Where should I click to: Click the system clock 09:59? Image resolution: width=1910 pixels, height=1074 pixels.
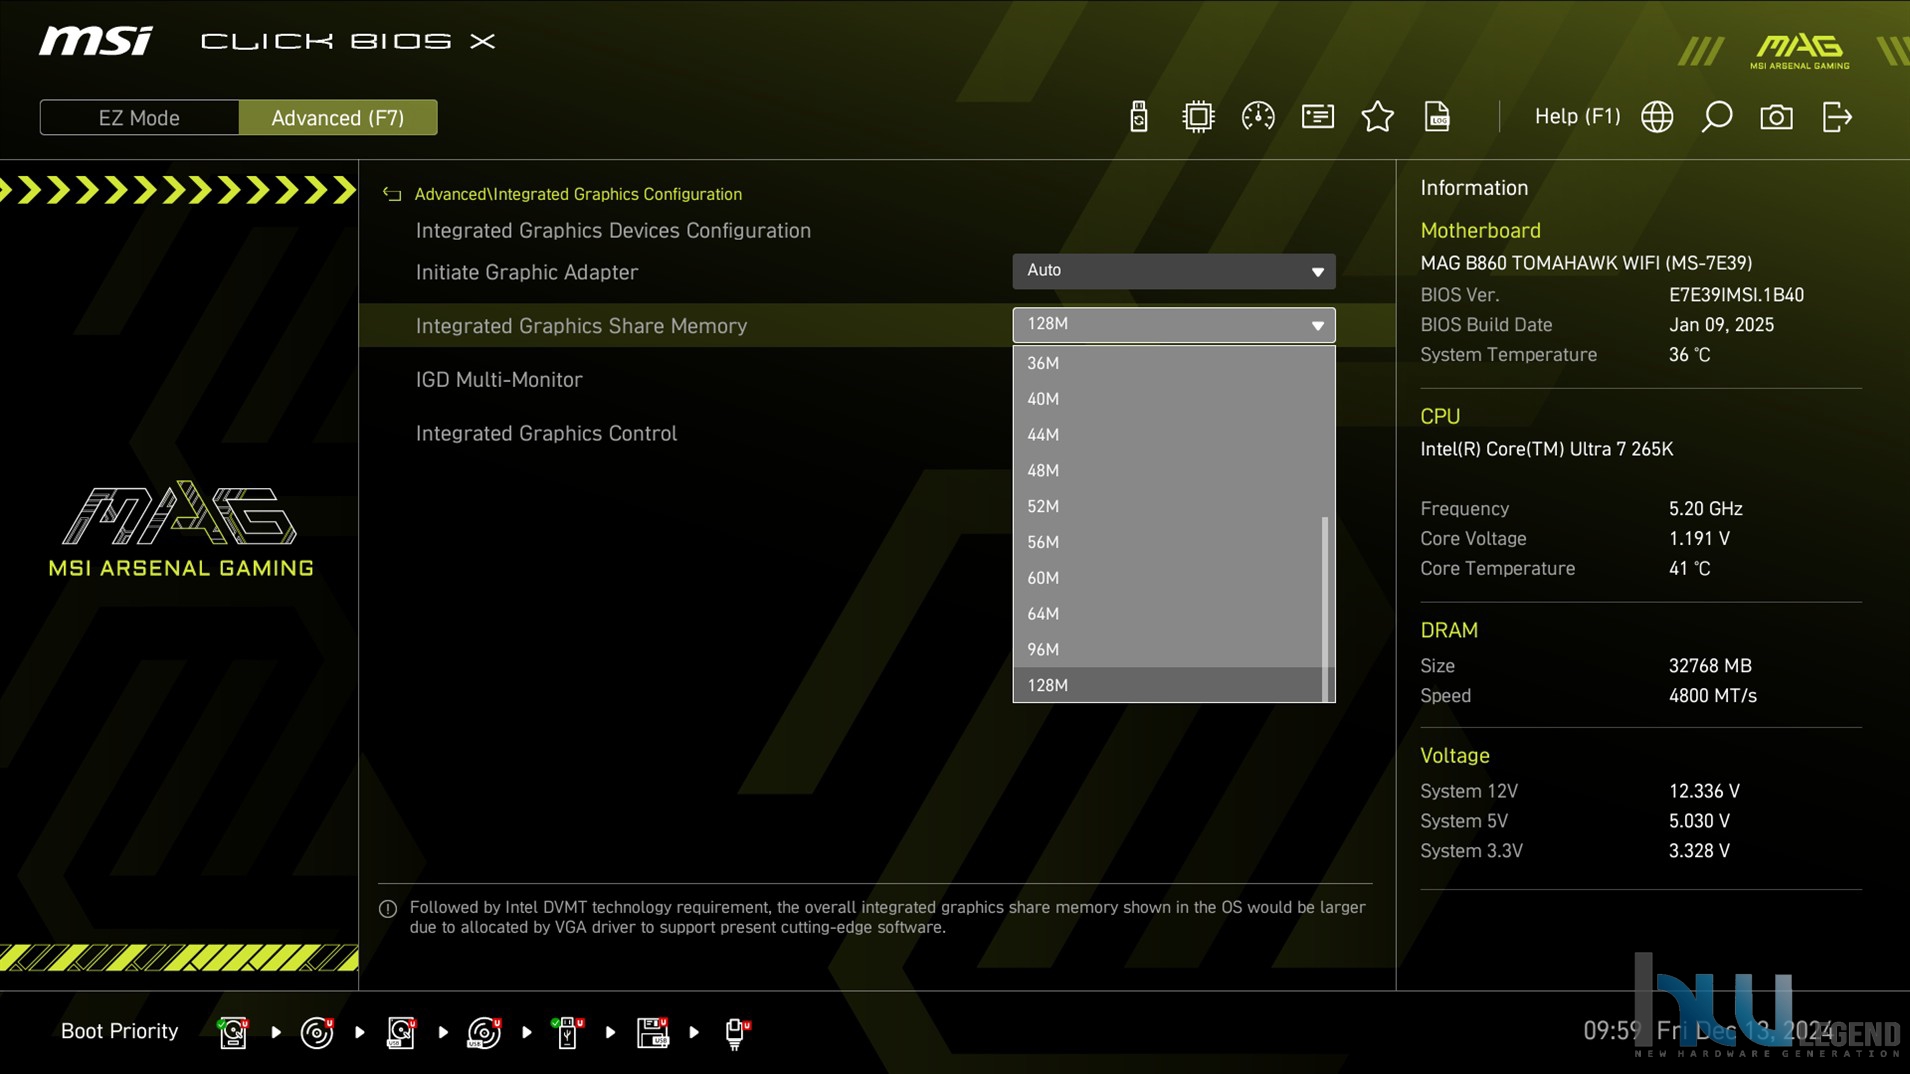pyautogui.click(x=1612, y=1031)
